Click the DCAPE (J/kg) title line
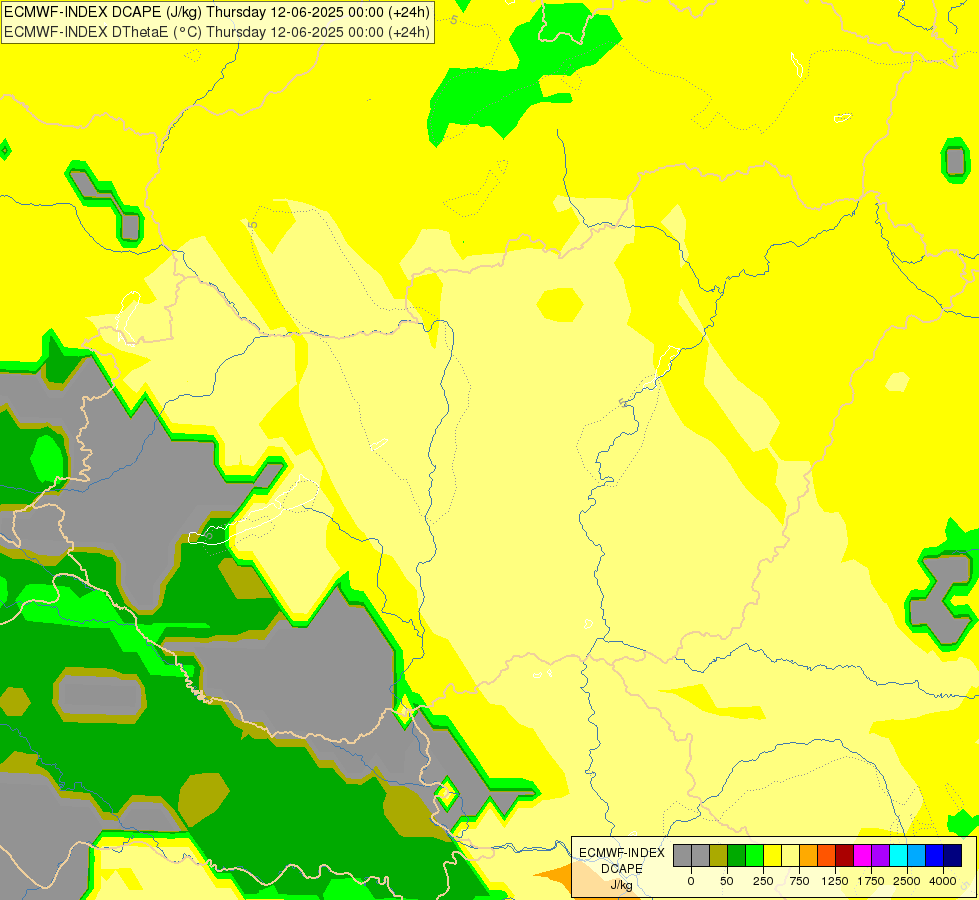 [x=217, y=12]
